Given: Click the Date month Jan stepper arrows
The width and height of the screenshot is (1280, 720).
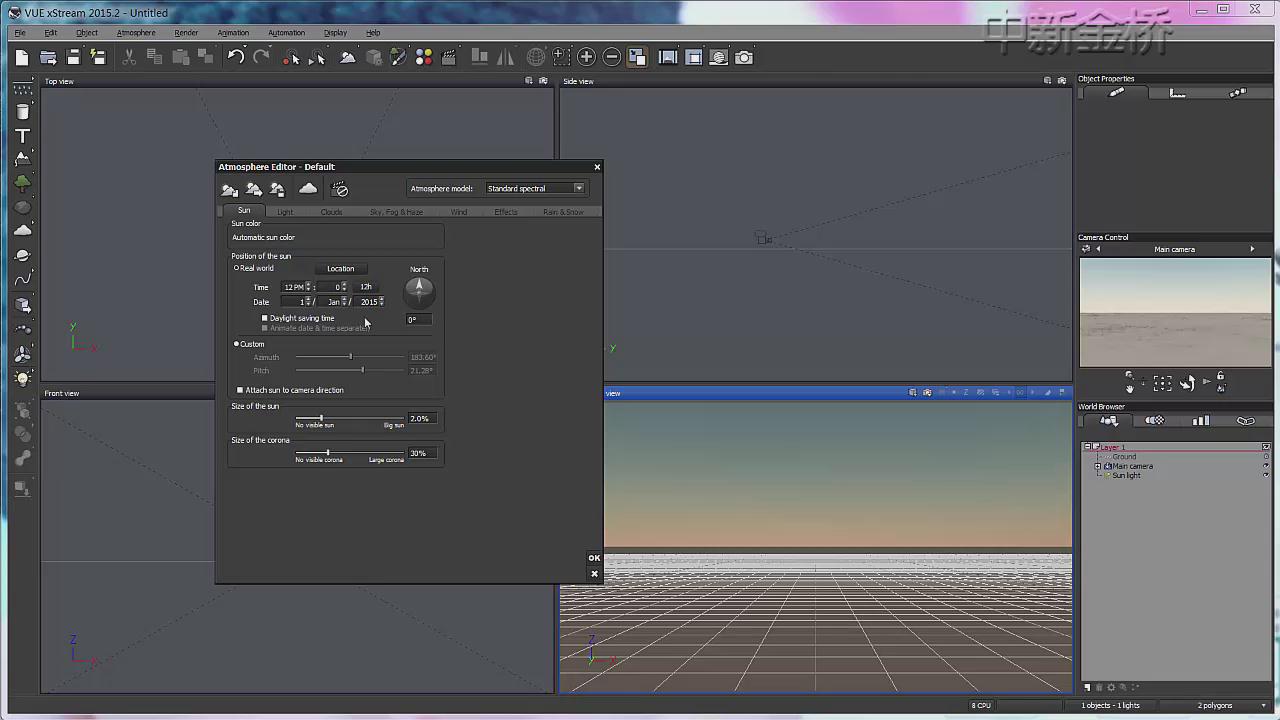Looking at the screenshot, I should pyautogui.click(x=345, y=301).
